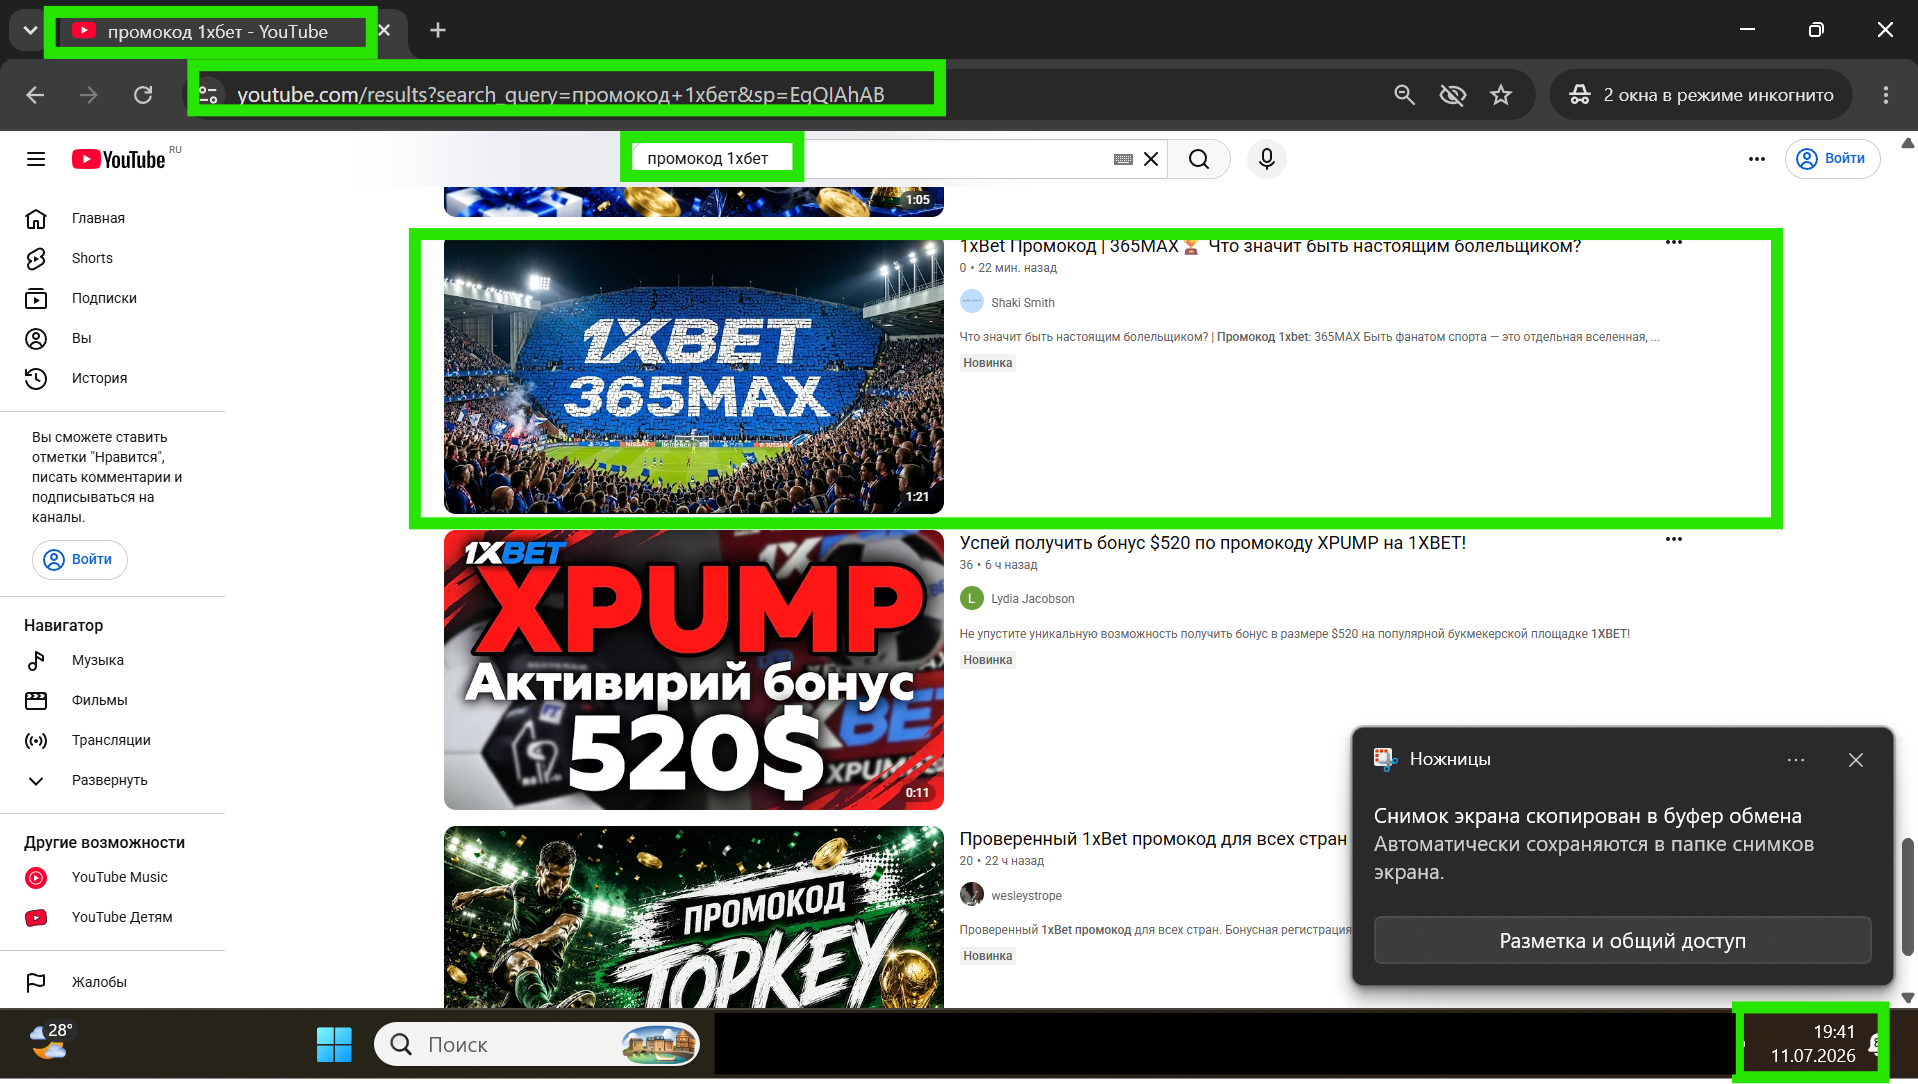Open 'Проверенный 1xBet промокод' video title

(1153, 839)
